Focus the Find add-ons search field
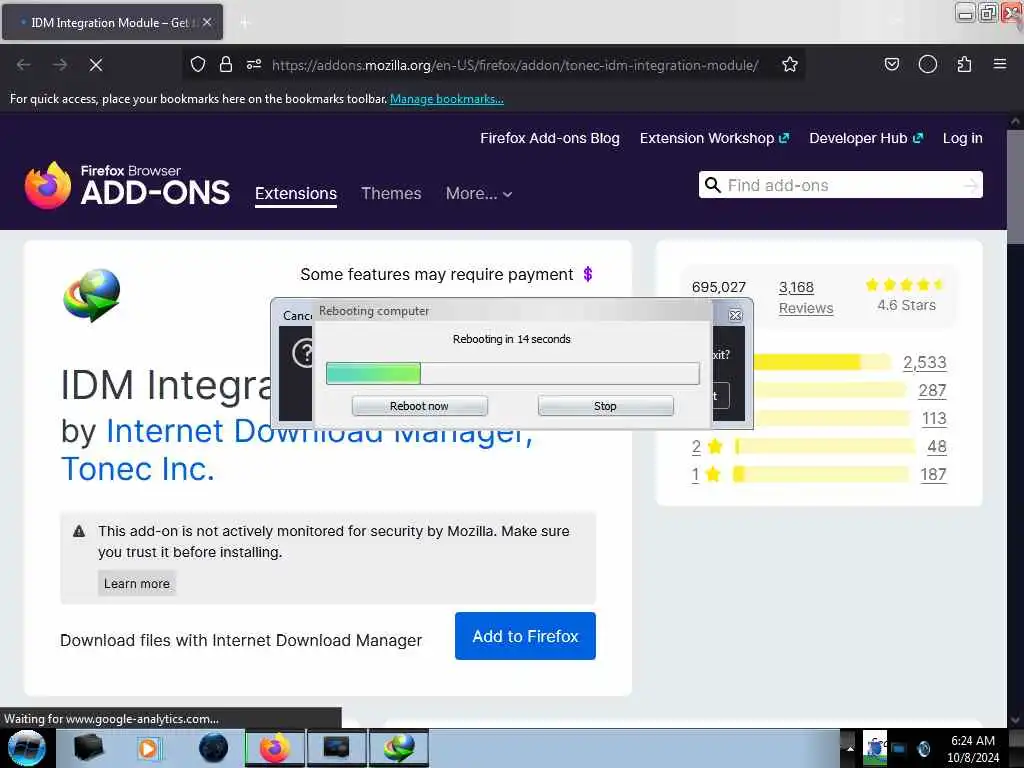 pyautogui.click(x=842, y=185)
